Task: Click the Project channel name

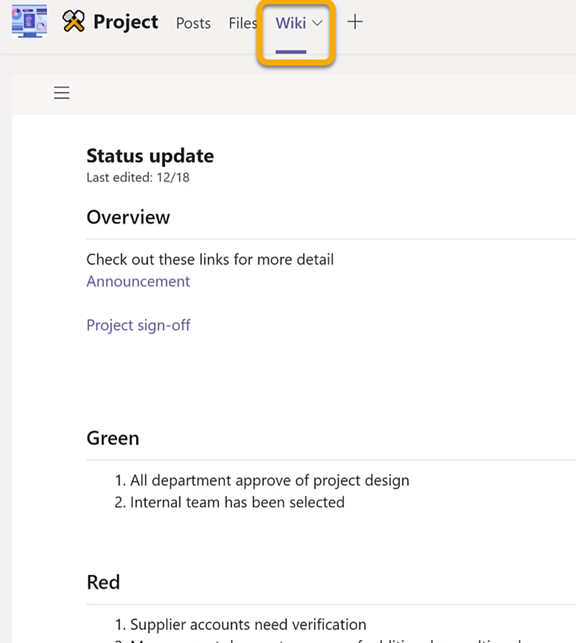Action: coord(125,22)
